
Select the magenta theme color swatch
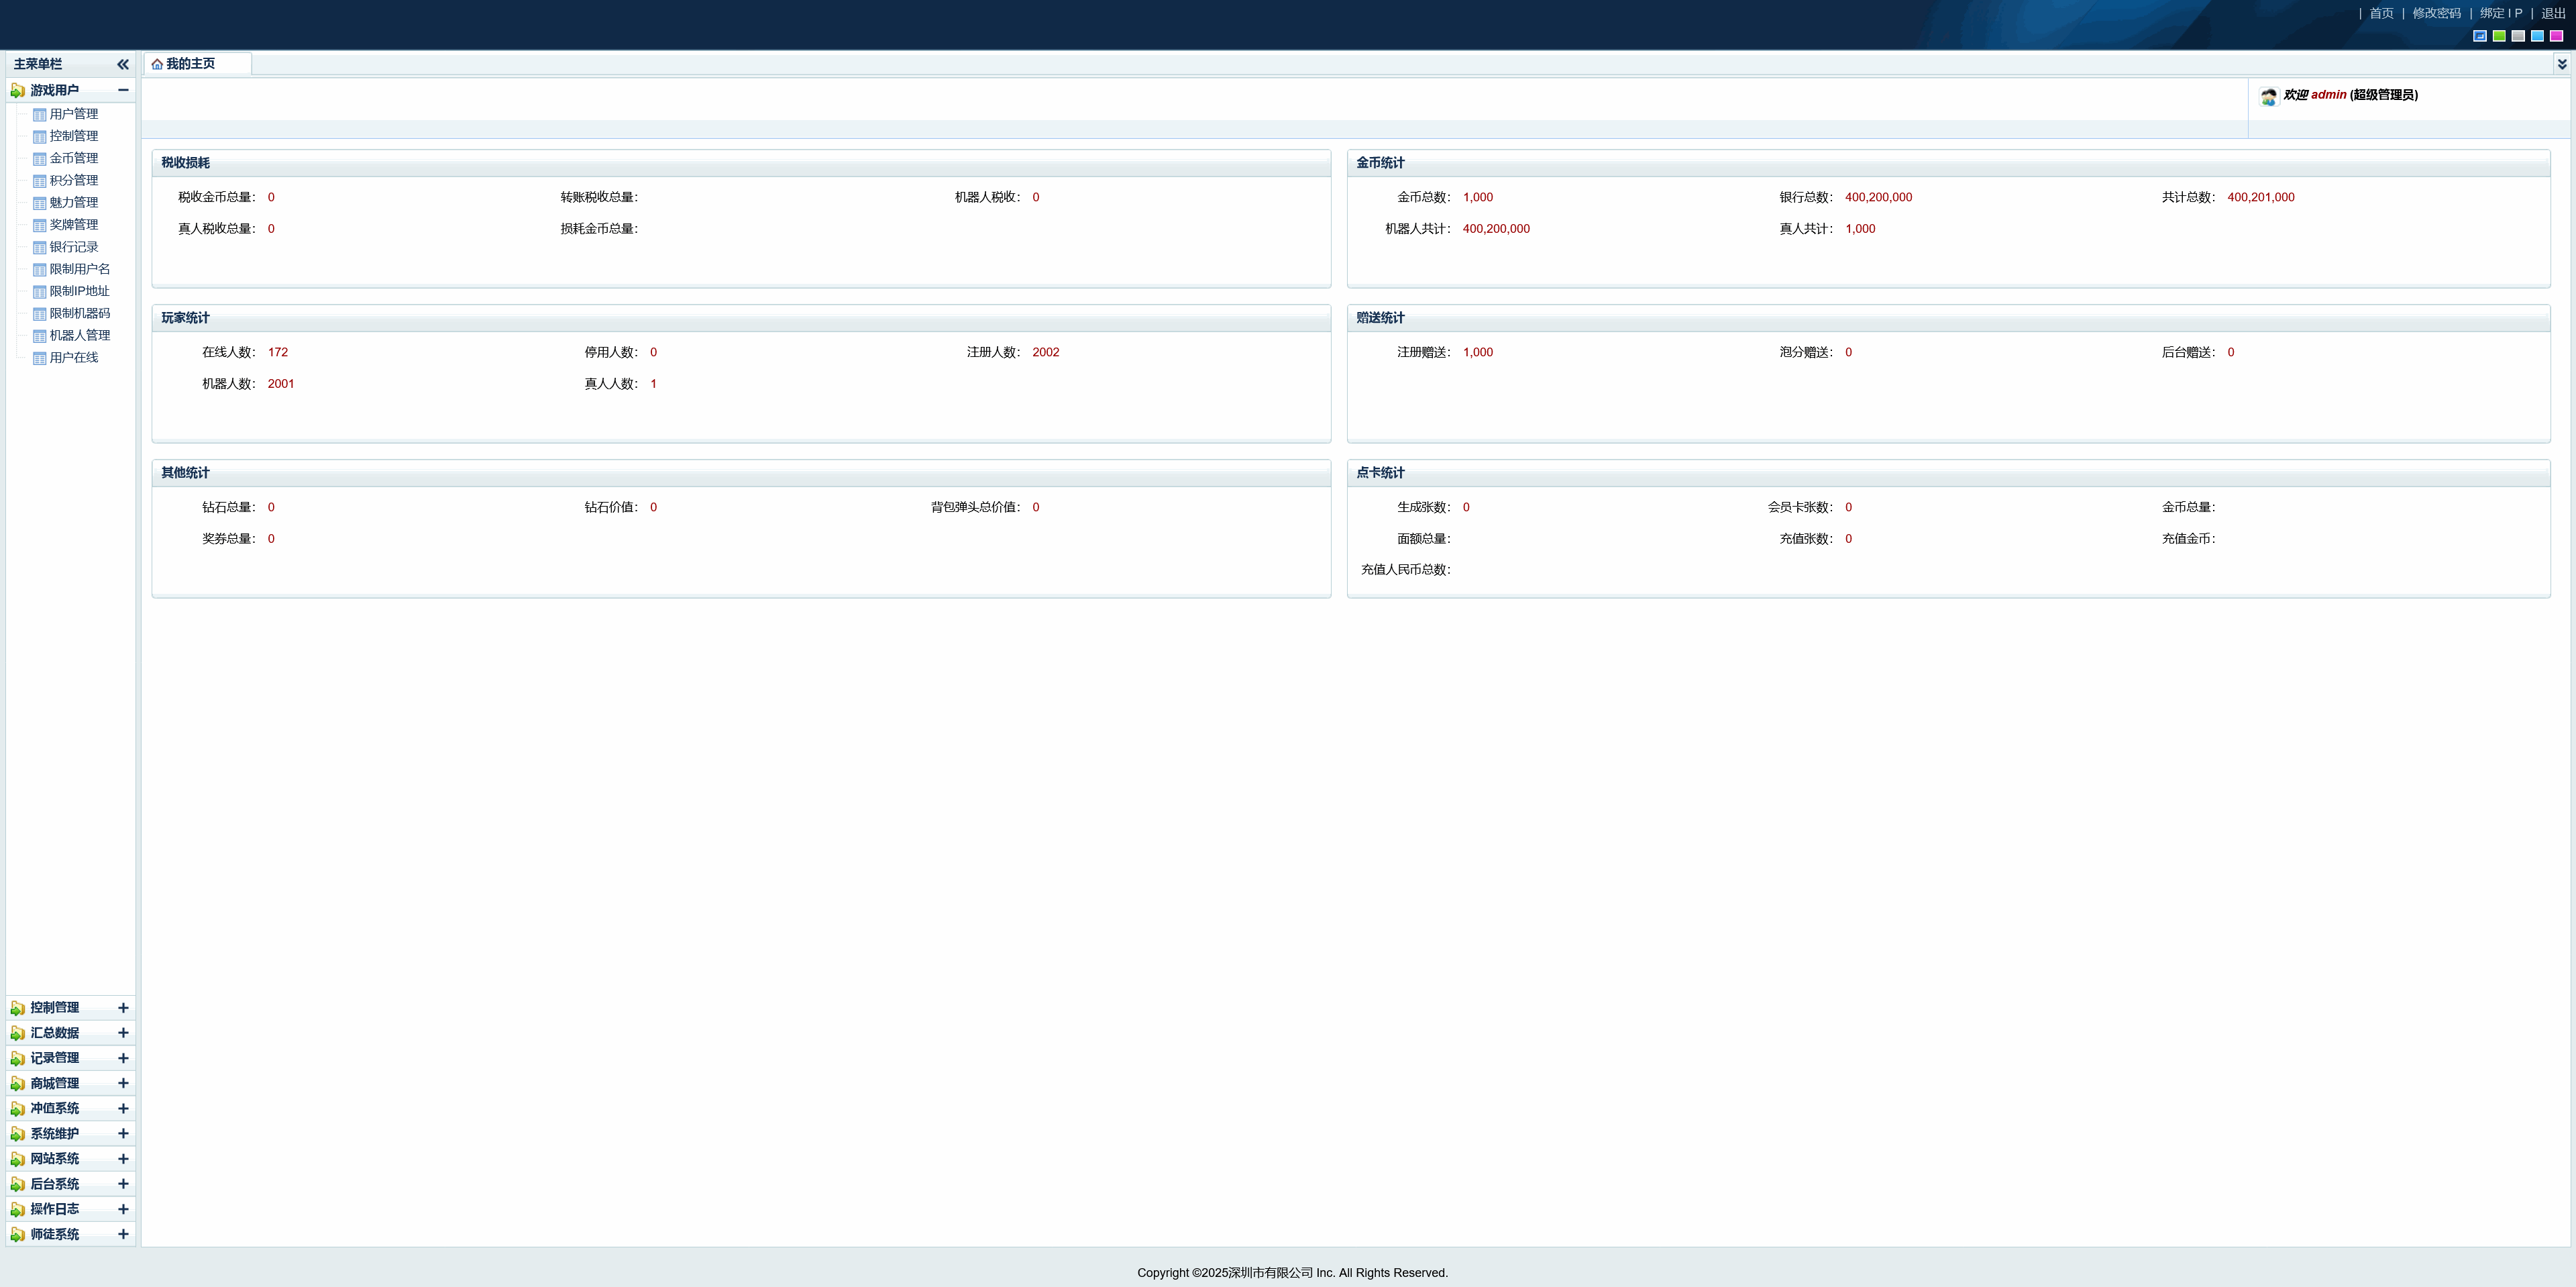(2556, 36)
